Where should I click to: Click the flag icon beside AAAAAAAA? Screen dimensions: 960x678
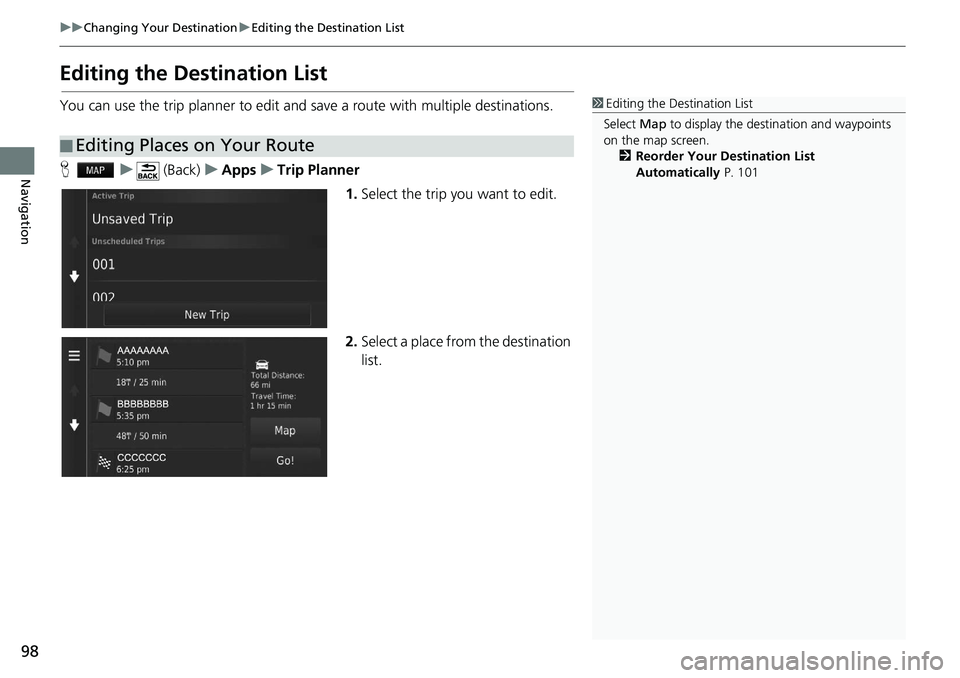(x=104, y=356)
